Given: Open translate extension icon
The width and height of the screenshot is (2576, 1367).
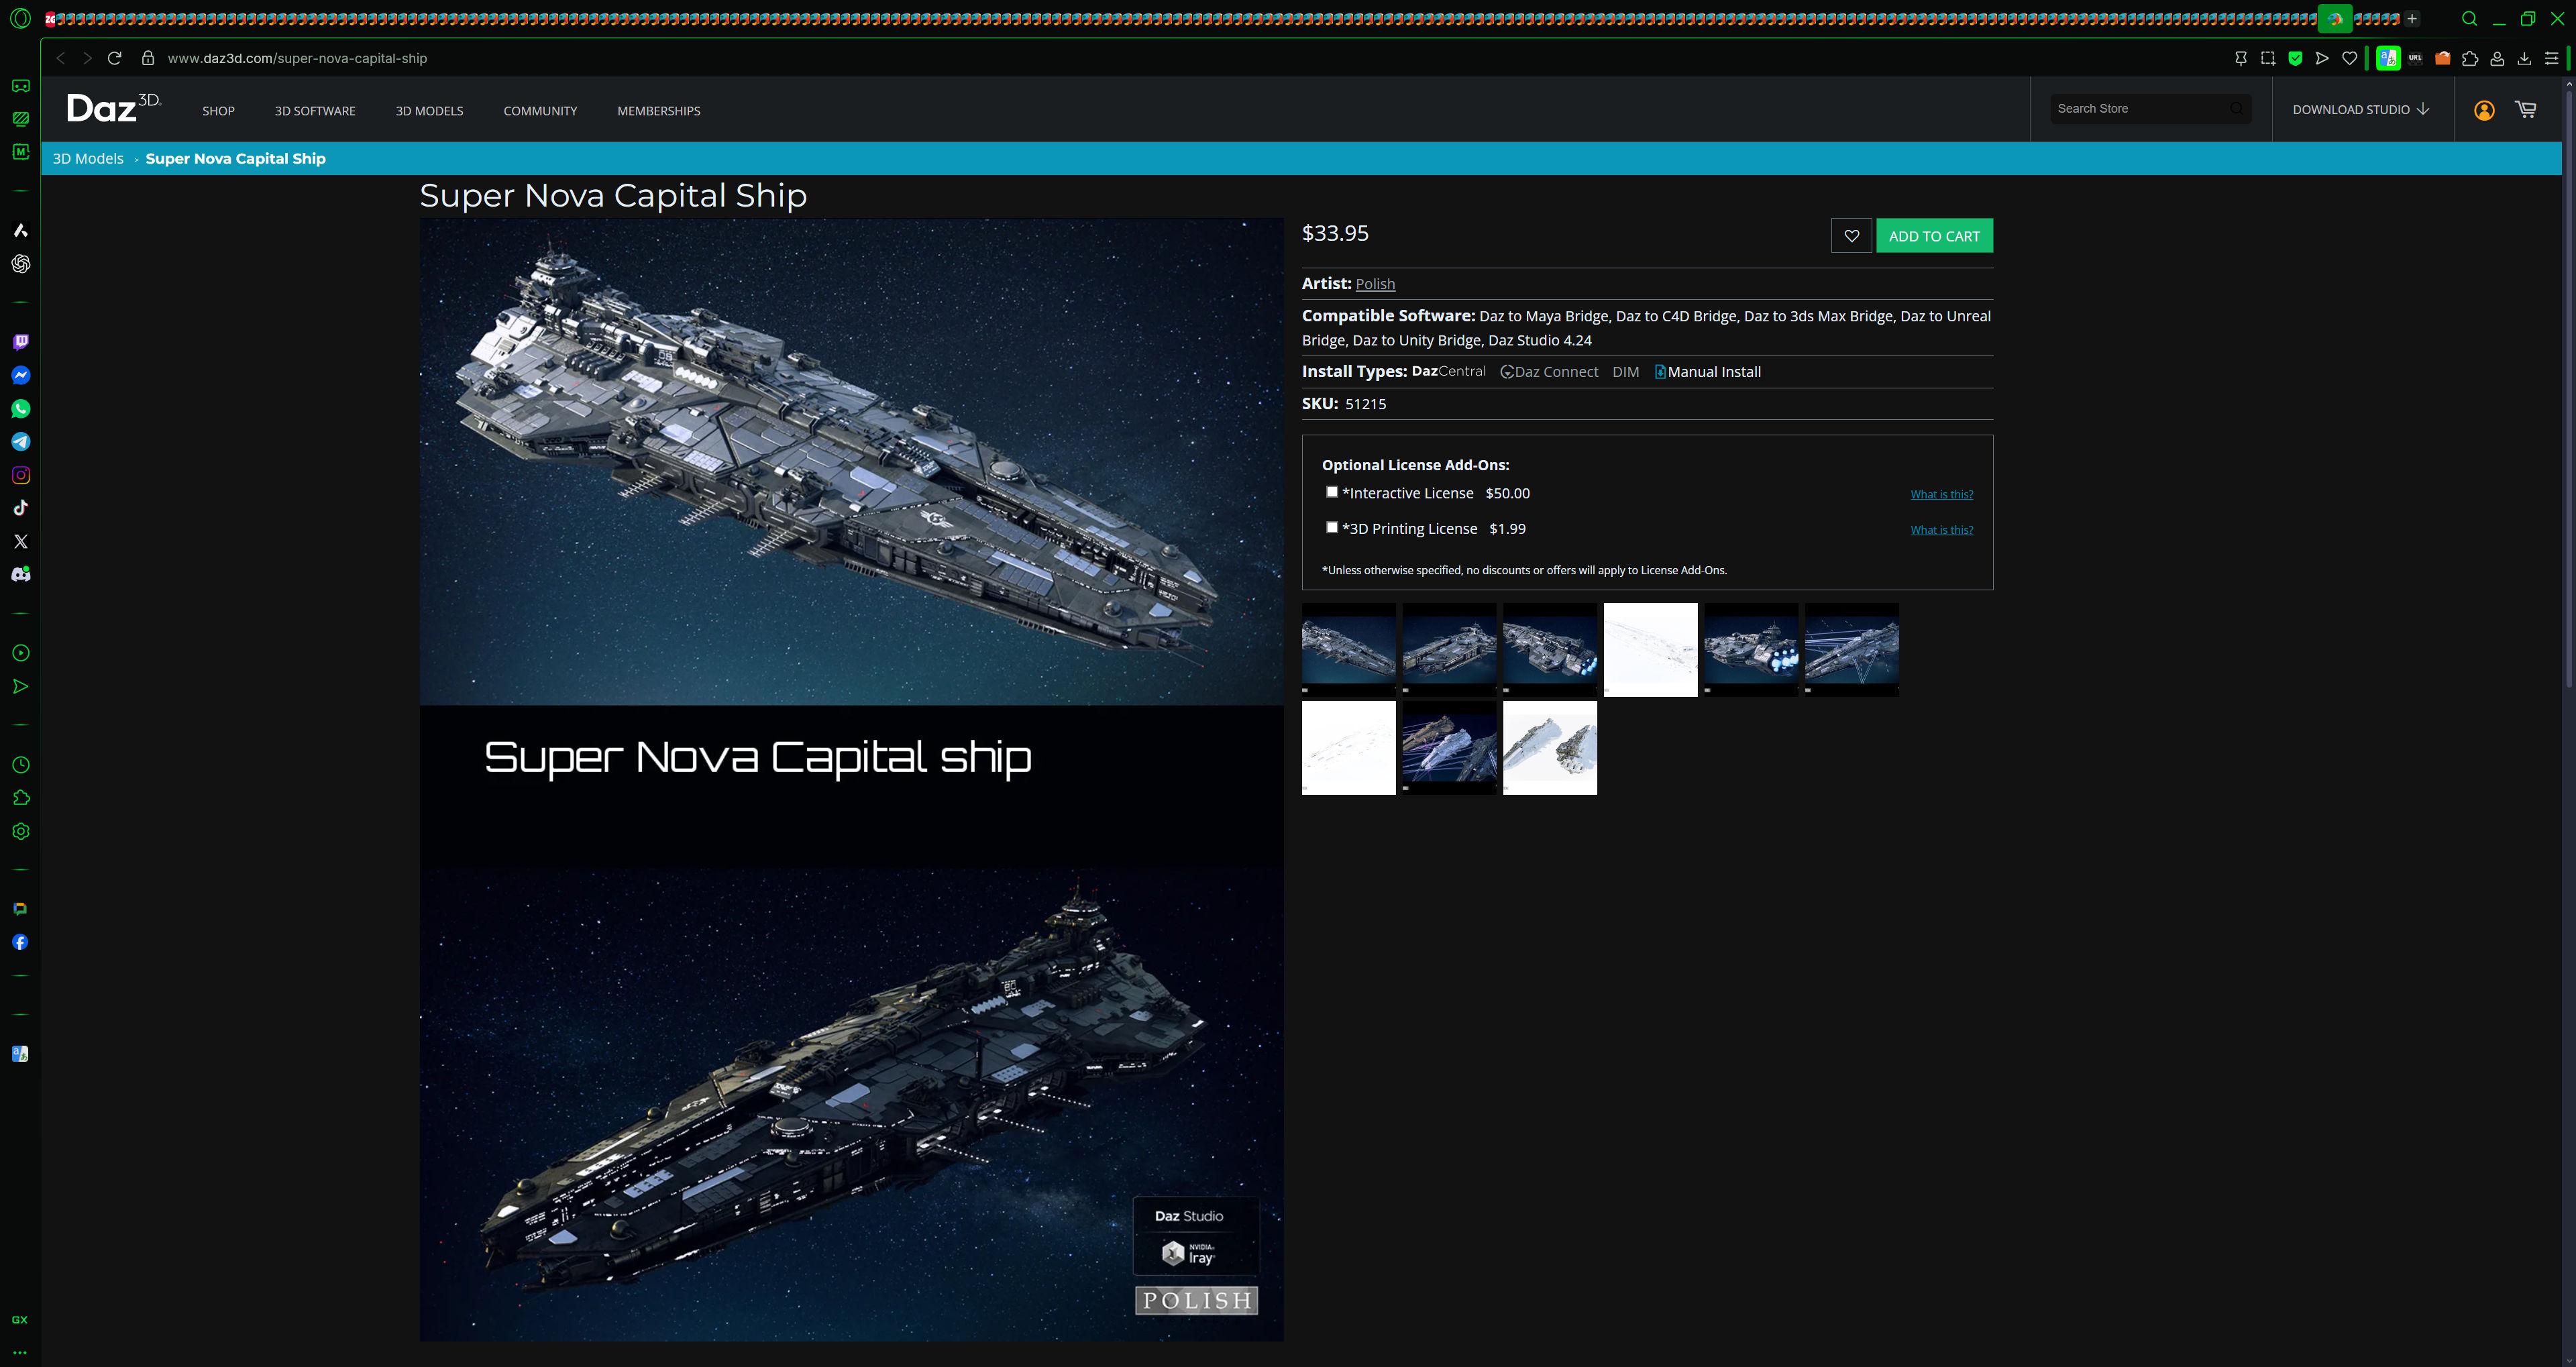Looking at the screenshot, I should pyautogui.click(x=2388, y=58).
